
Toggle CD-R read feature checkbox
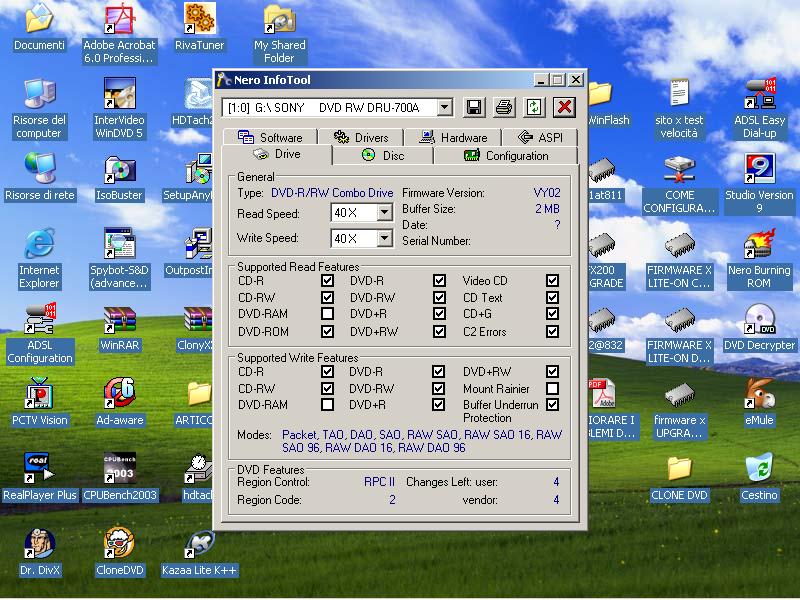point(328,280)
